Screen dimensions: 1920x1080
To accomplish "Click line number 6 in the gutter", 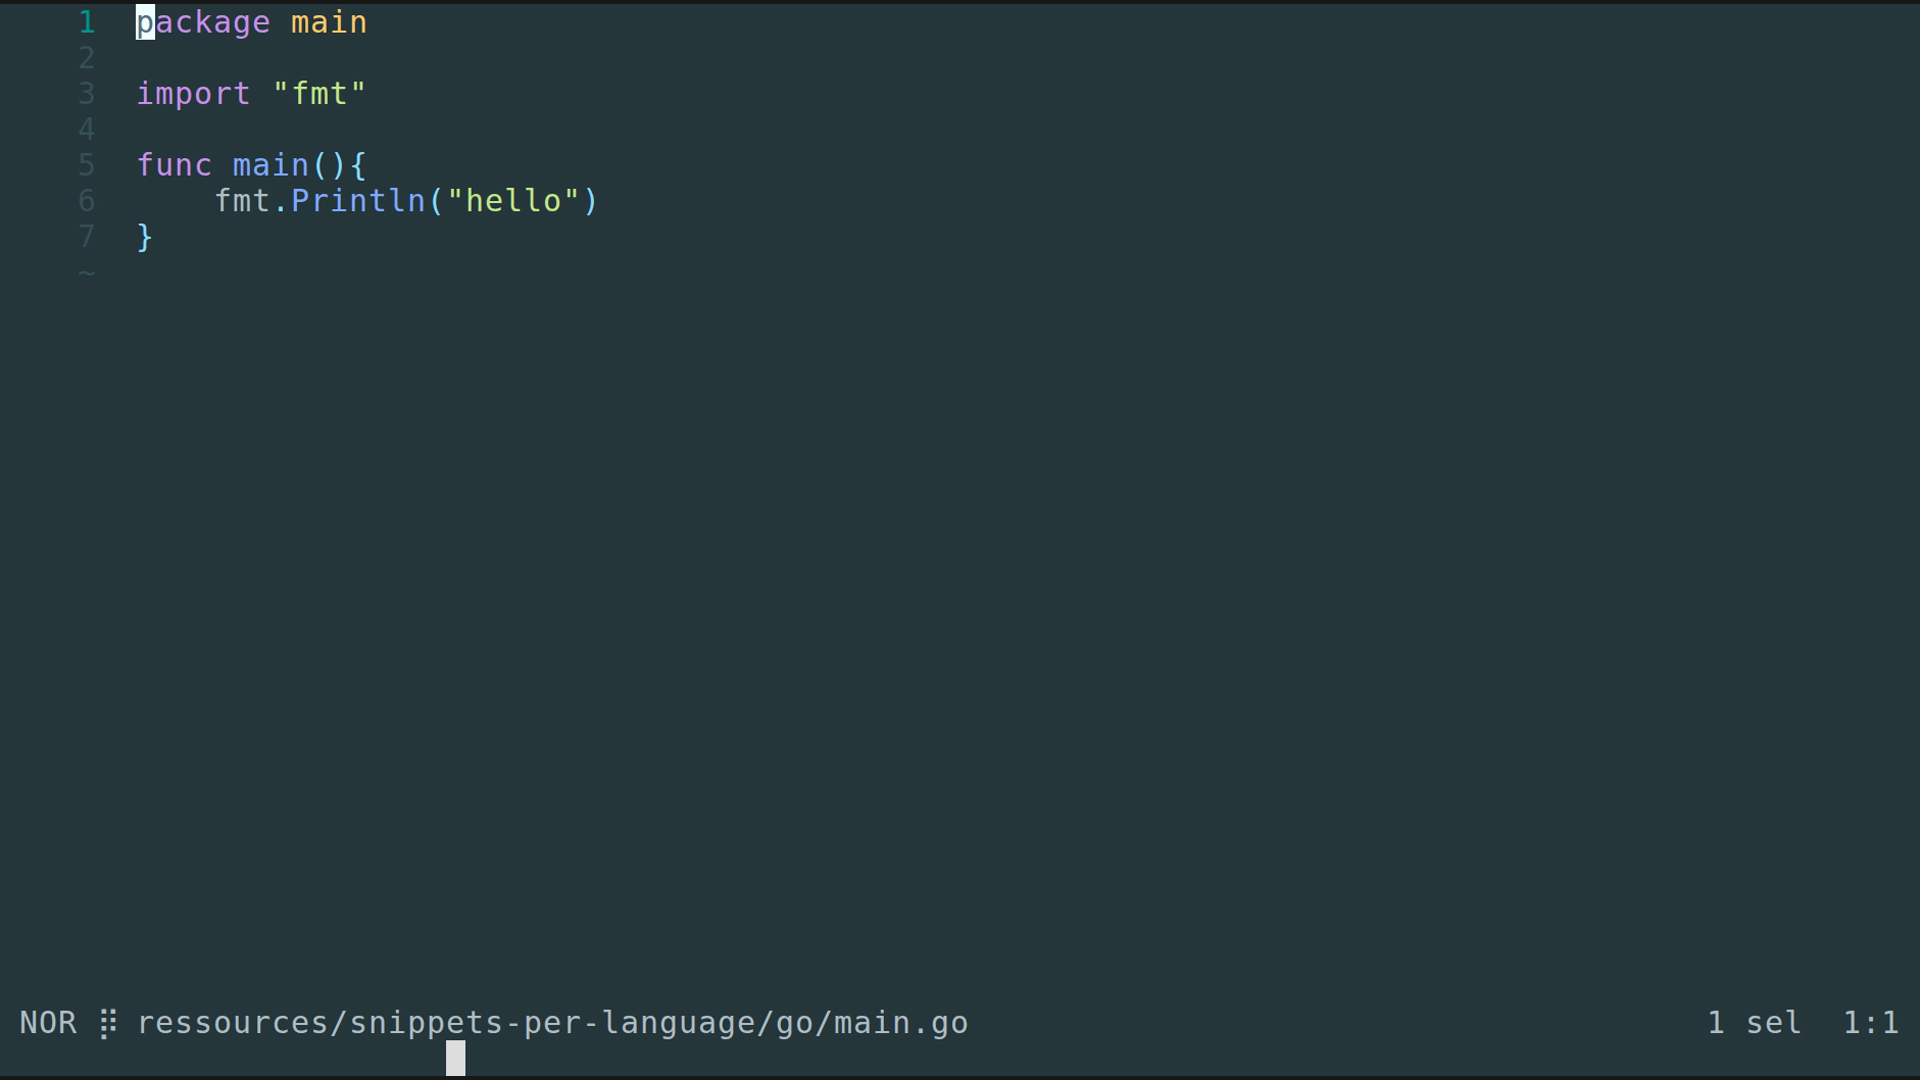I will (x=87, y=201).
